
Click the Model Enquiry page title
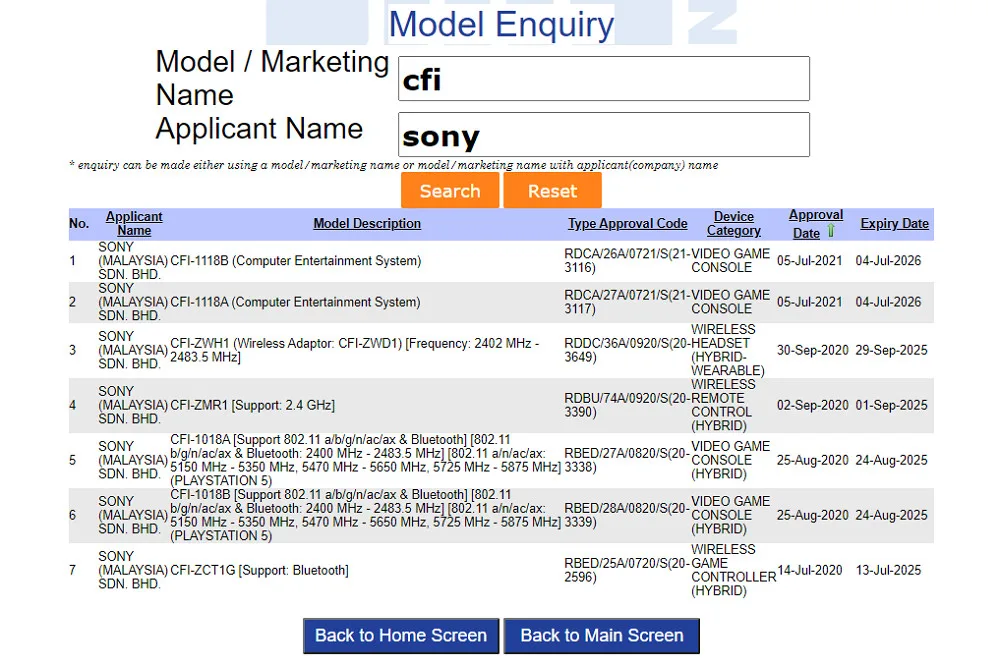click(501, 24)
